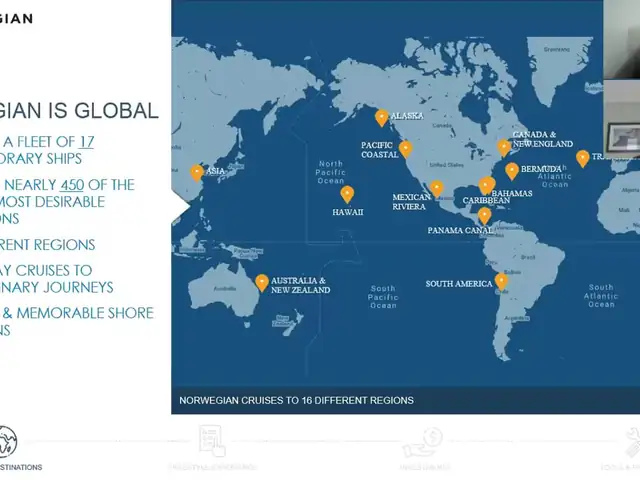Select the Hawaii map pin
Image resolution: width=640 pixels, height=480 pixels.
point(347,194)
